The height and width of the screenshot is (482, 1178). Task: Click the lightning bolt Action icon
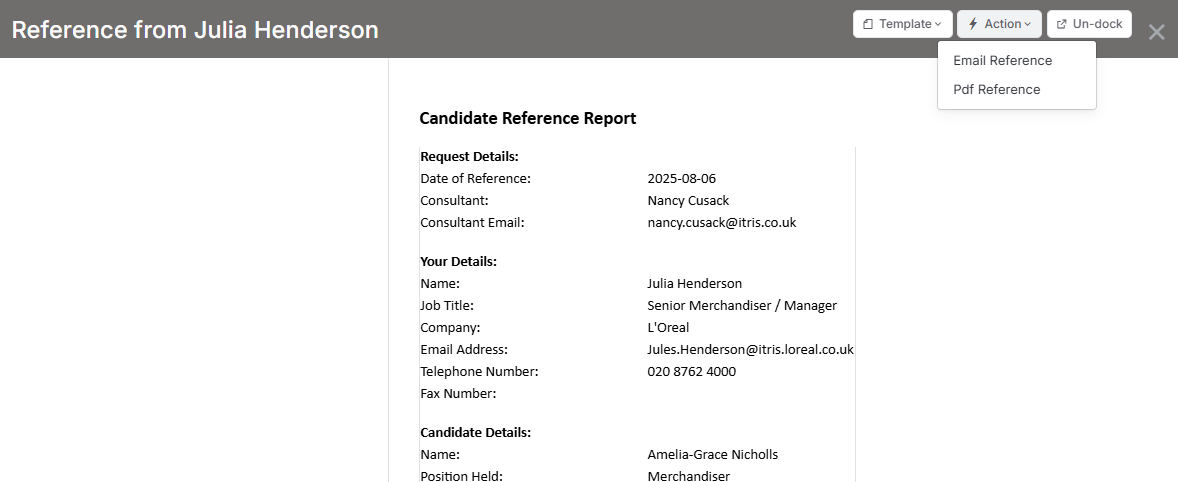coord(973,24)
